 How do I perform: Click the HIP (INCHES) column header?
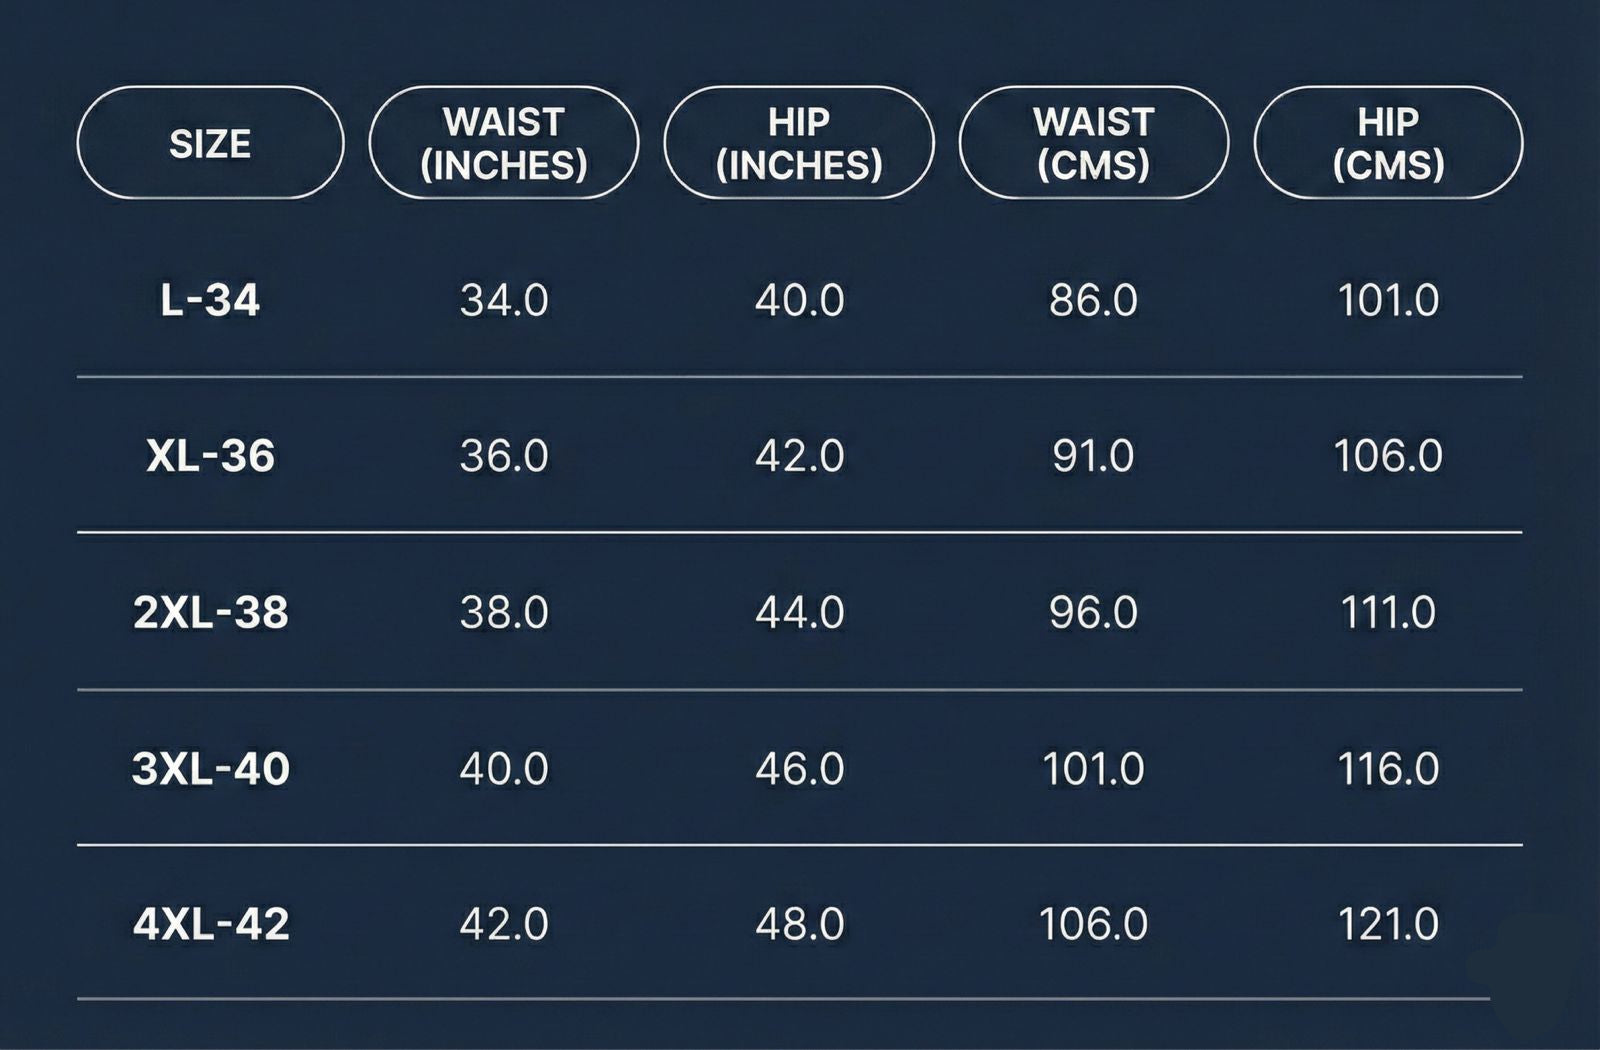click(799, 143)
